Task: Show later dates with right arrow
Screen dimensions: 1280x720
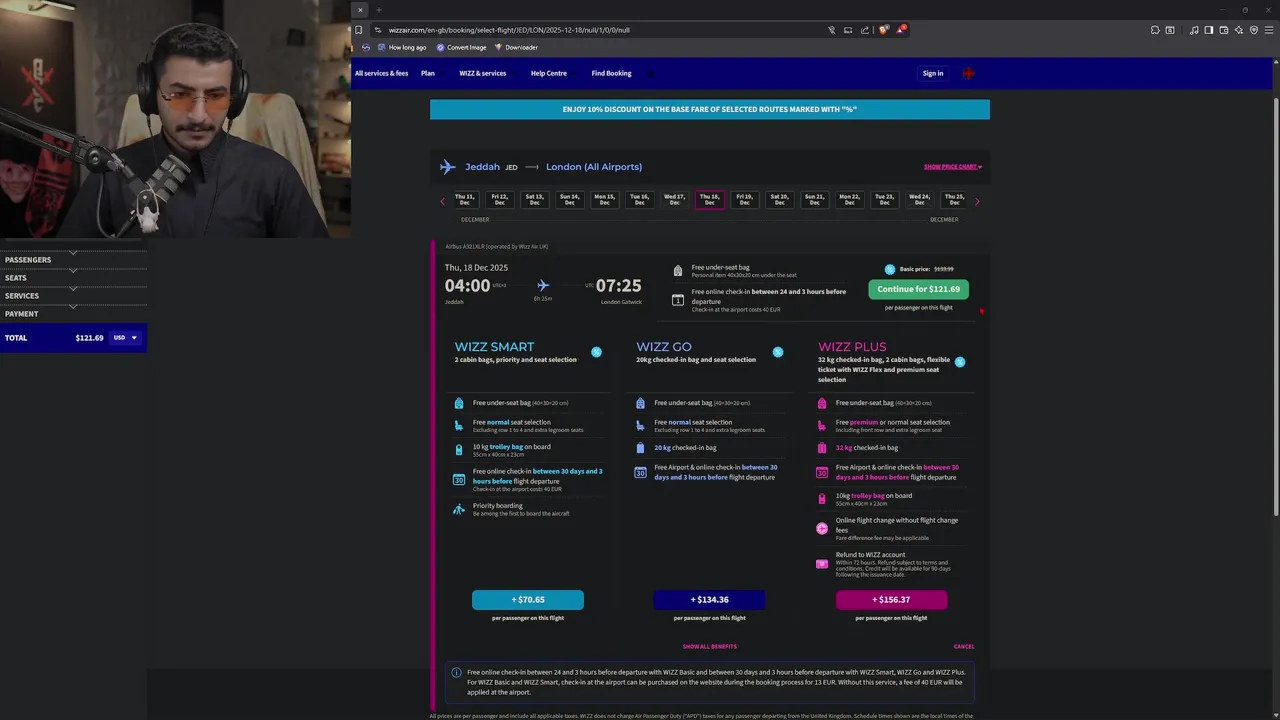Action: 977,202
